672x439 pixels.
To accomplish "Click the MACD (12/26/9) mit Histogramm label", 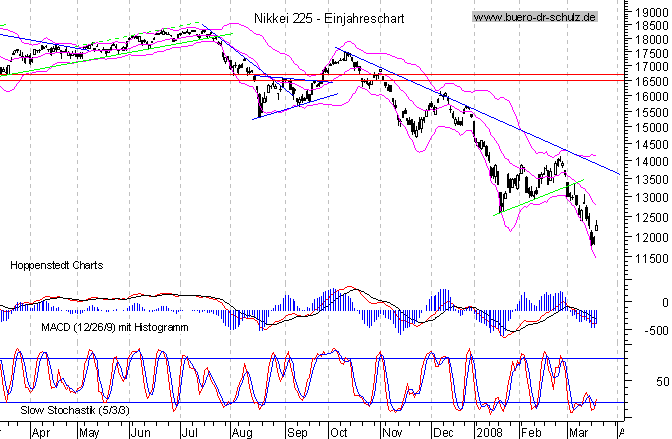I will (114, 328).
